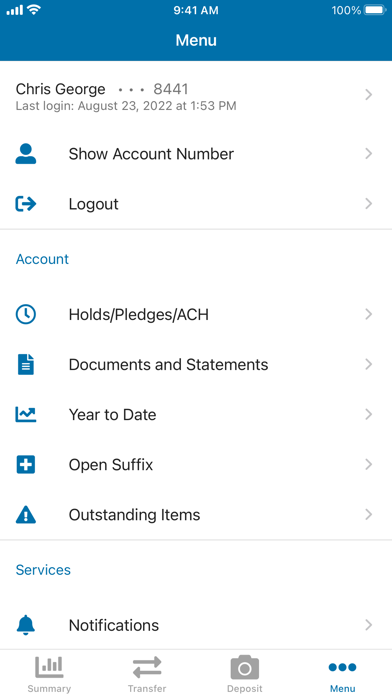
Task: Select the Menu tab label
Action: pos(343,689)
